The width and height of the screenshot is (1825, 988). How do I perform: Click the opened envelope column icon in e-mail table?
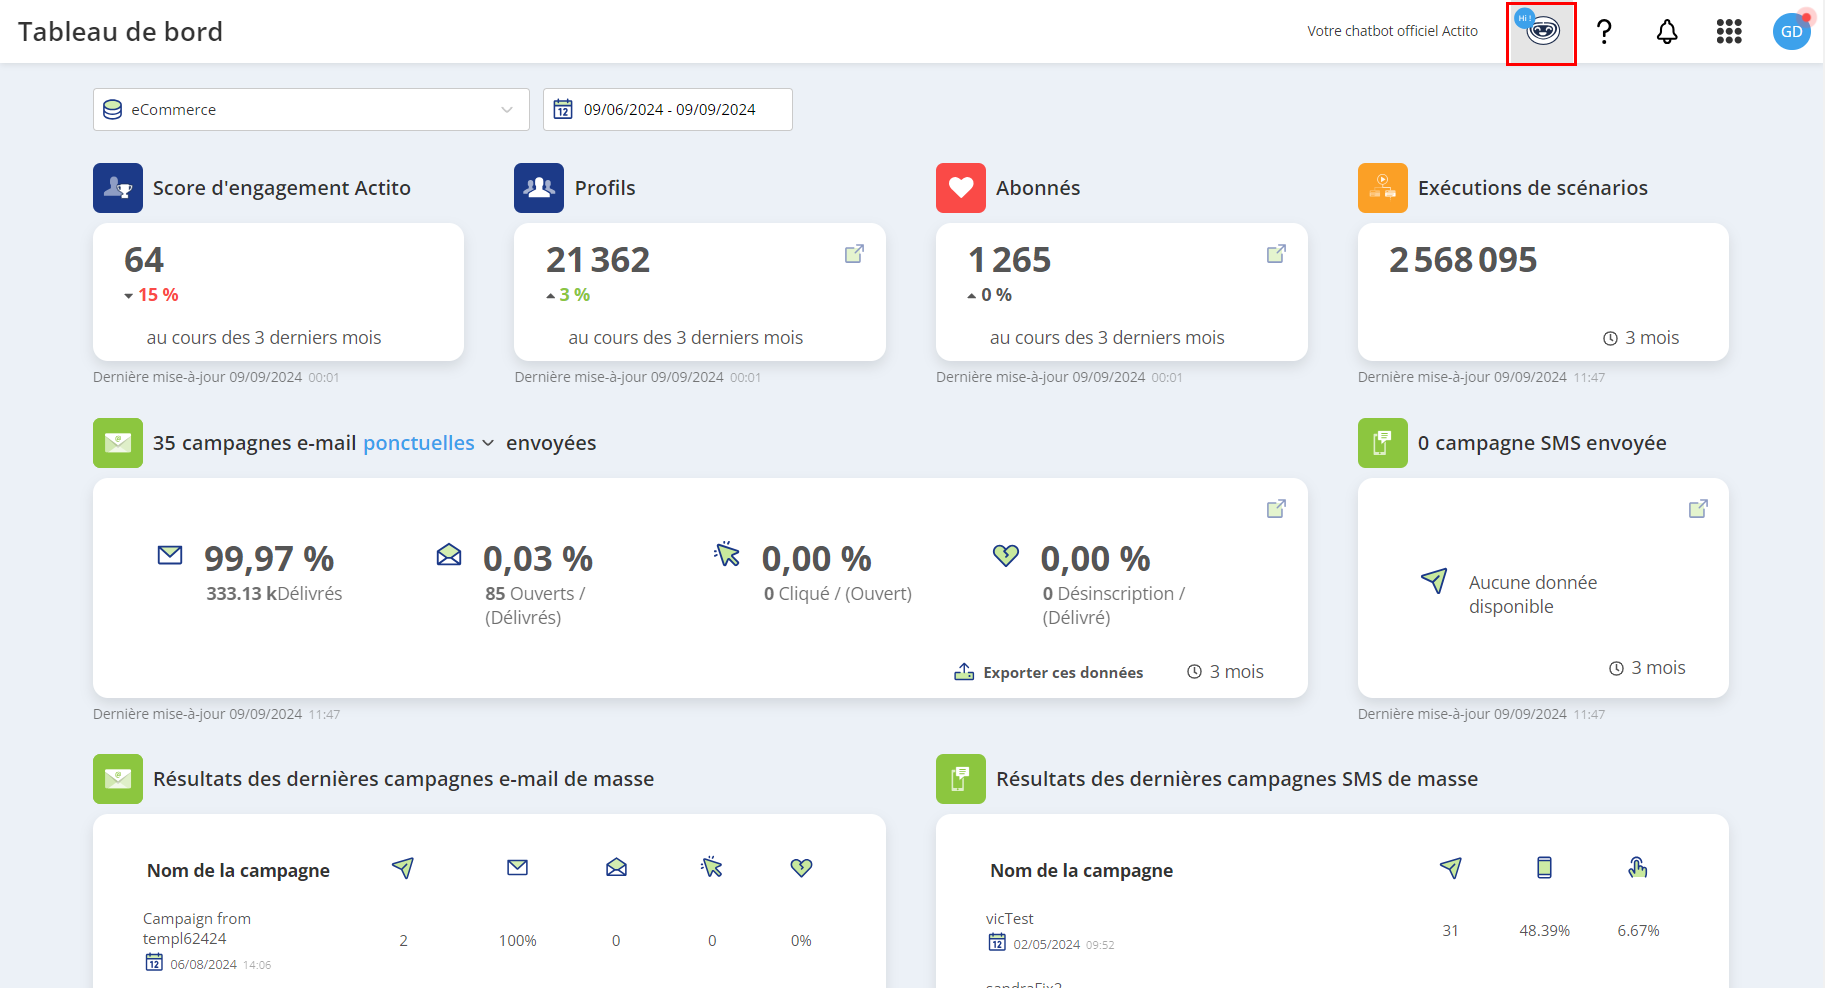pos(616,868)
